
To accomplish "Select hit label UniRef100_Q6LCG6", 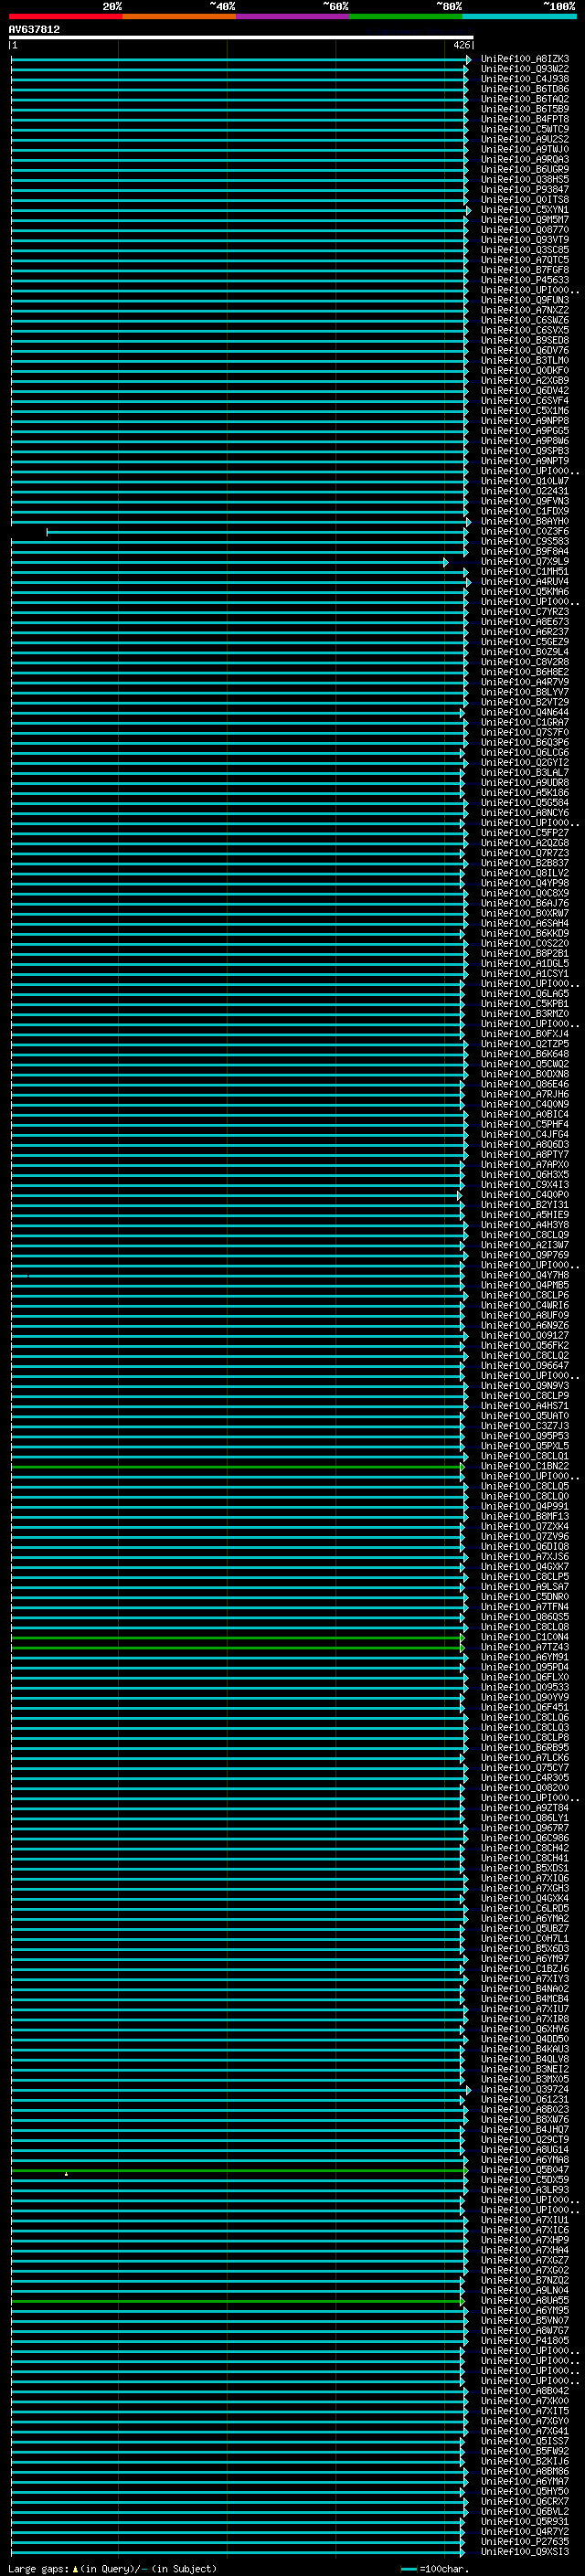I will click(525, 752).
